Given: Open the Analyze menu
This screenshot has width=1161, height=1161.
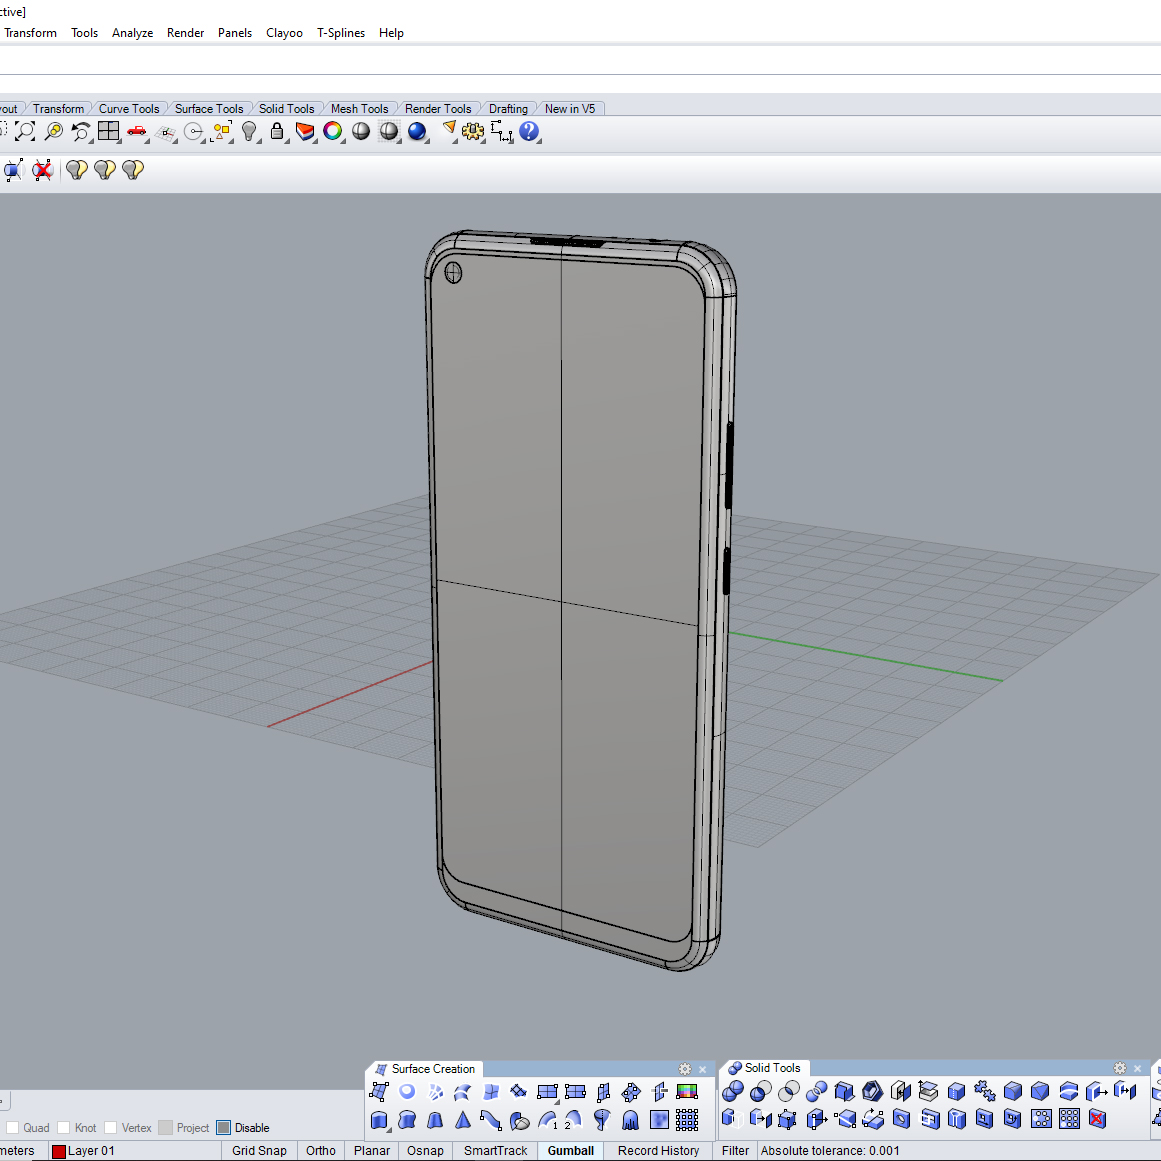Looking at the screenshot, I should point(132,33).
